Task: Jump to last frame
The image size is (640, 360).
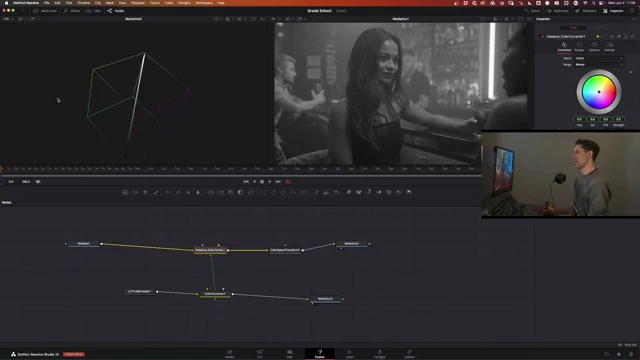Action: click(278, 182)
